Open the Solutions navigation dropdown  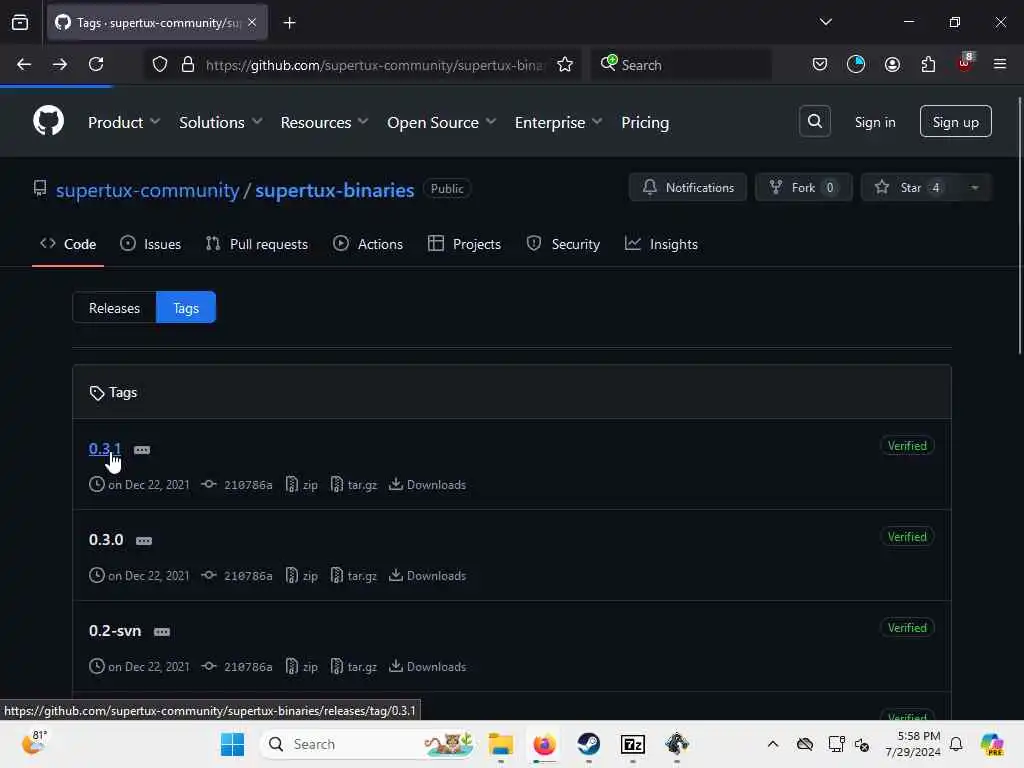coord(221,122)
